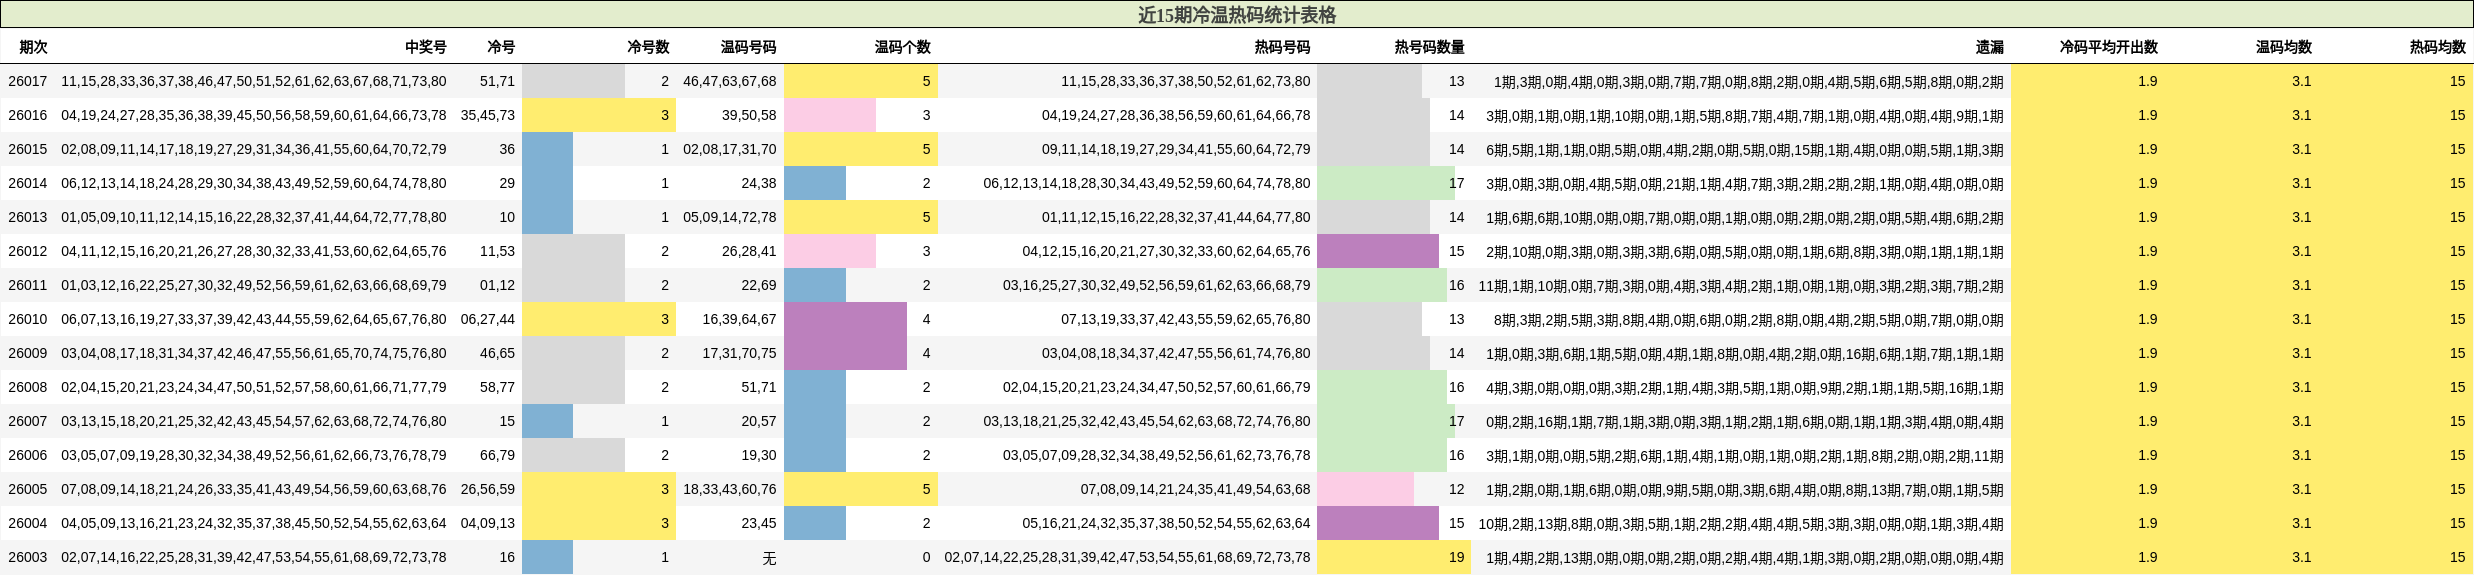2474x575 pixels.
Task: Click warm numbers cell 17,31,70,75
Action: (739, 353)
